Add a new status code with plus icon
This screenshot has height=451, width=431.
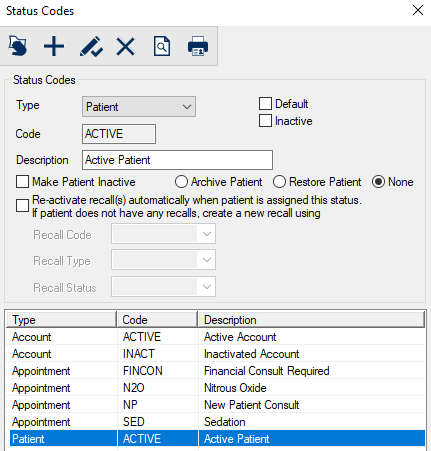click(54, 46)
